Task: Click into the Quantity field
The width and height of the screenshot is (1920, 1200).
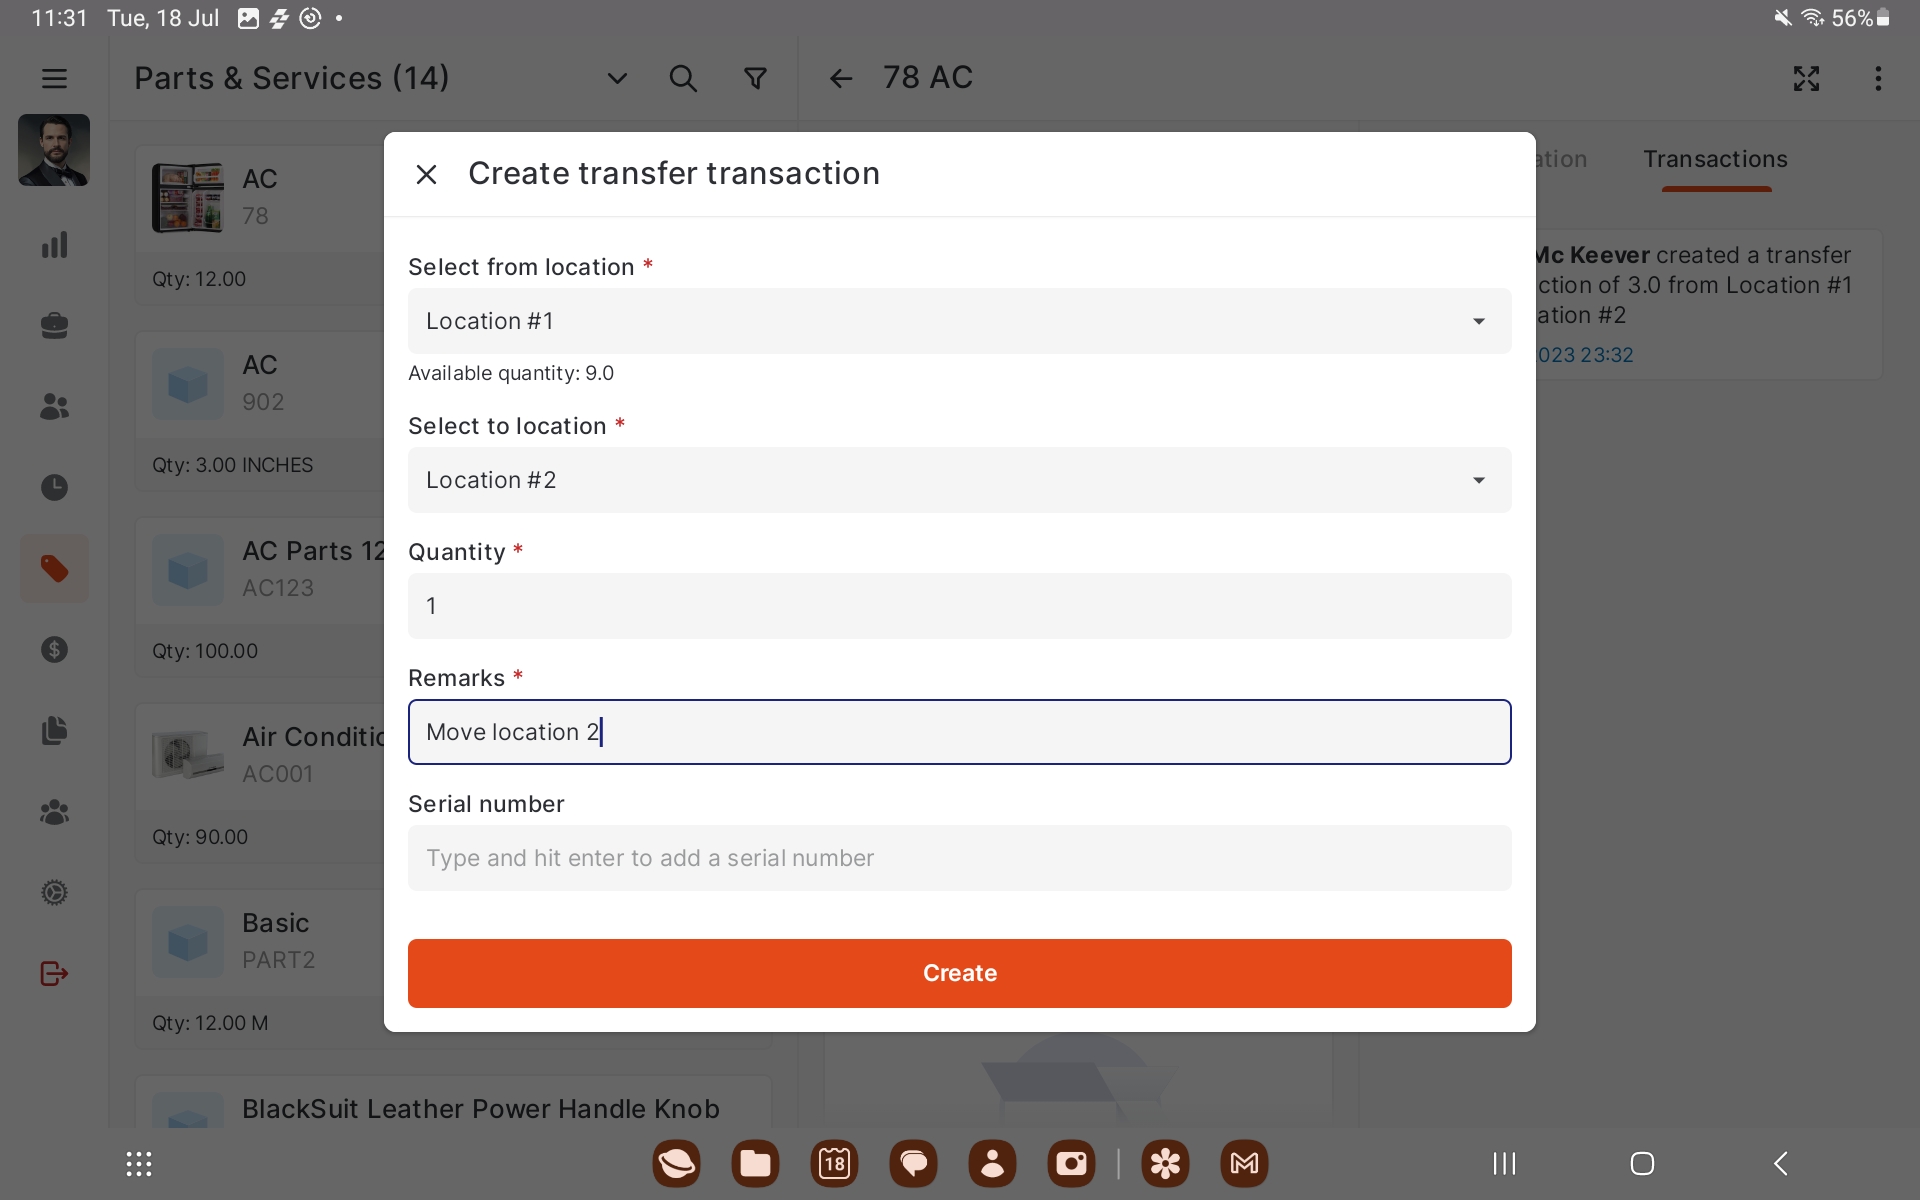Action: (959, 606)
